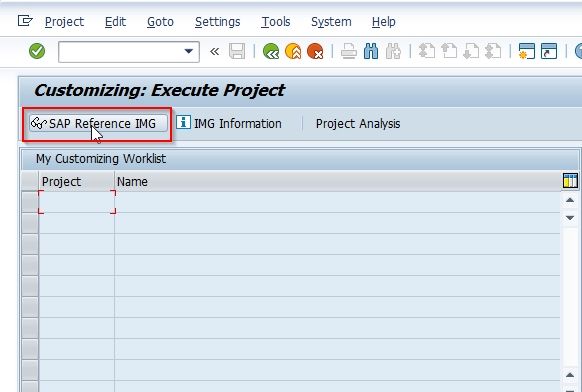Select the second worklist row selector
582x392 pixels.
click(x=30, y=223)
